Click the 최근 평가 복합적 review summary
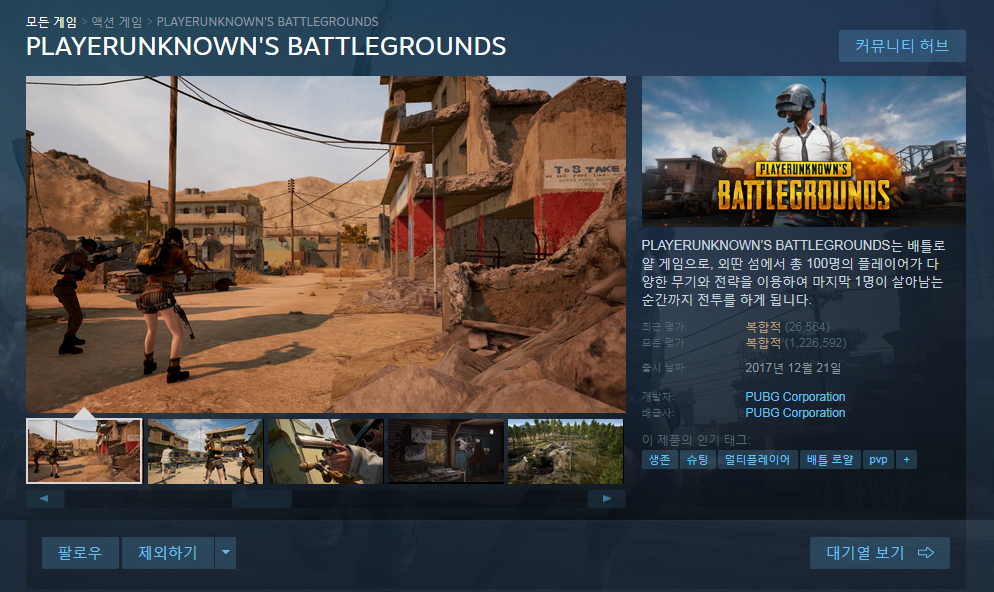The width and height of the screenshot is (994, 592). point(787,327)
